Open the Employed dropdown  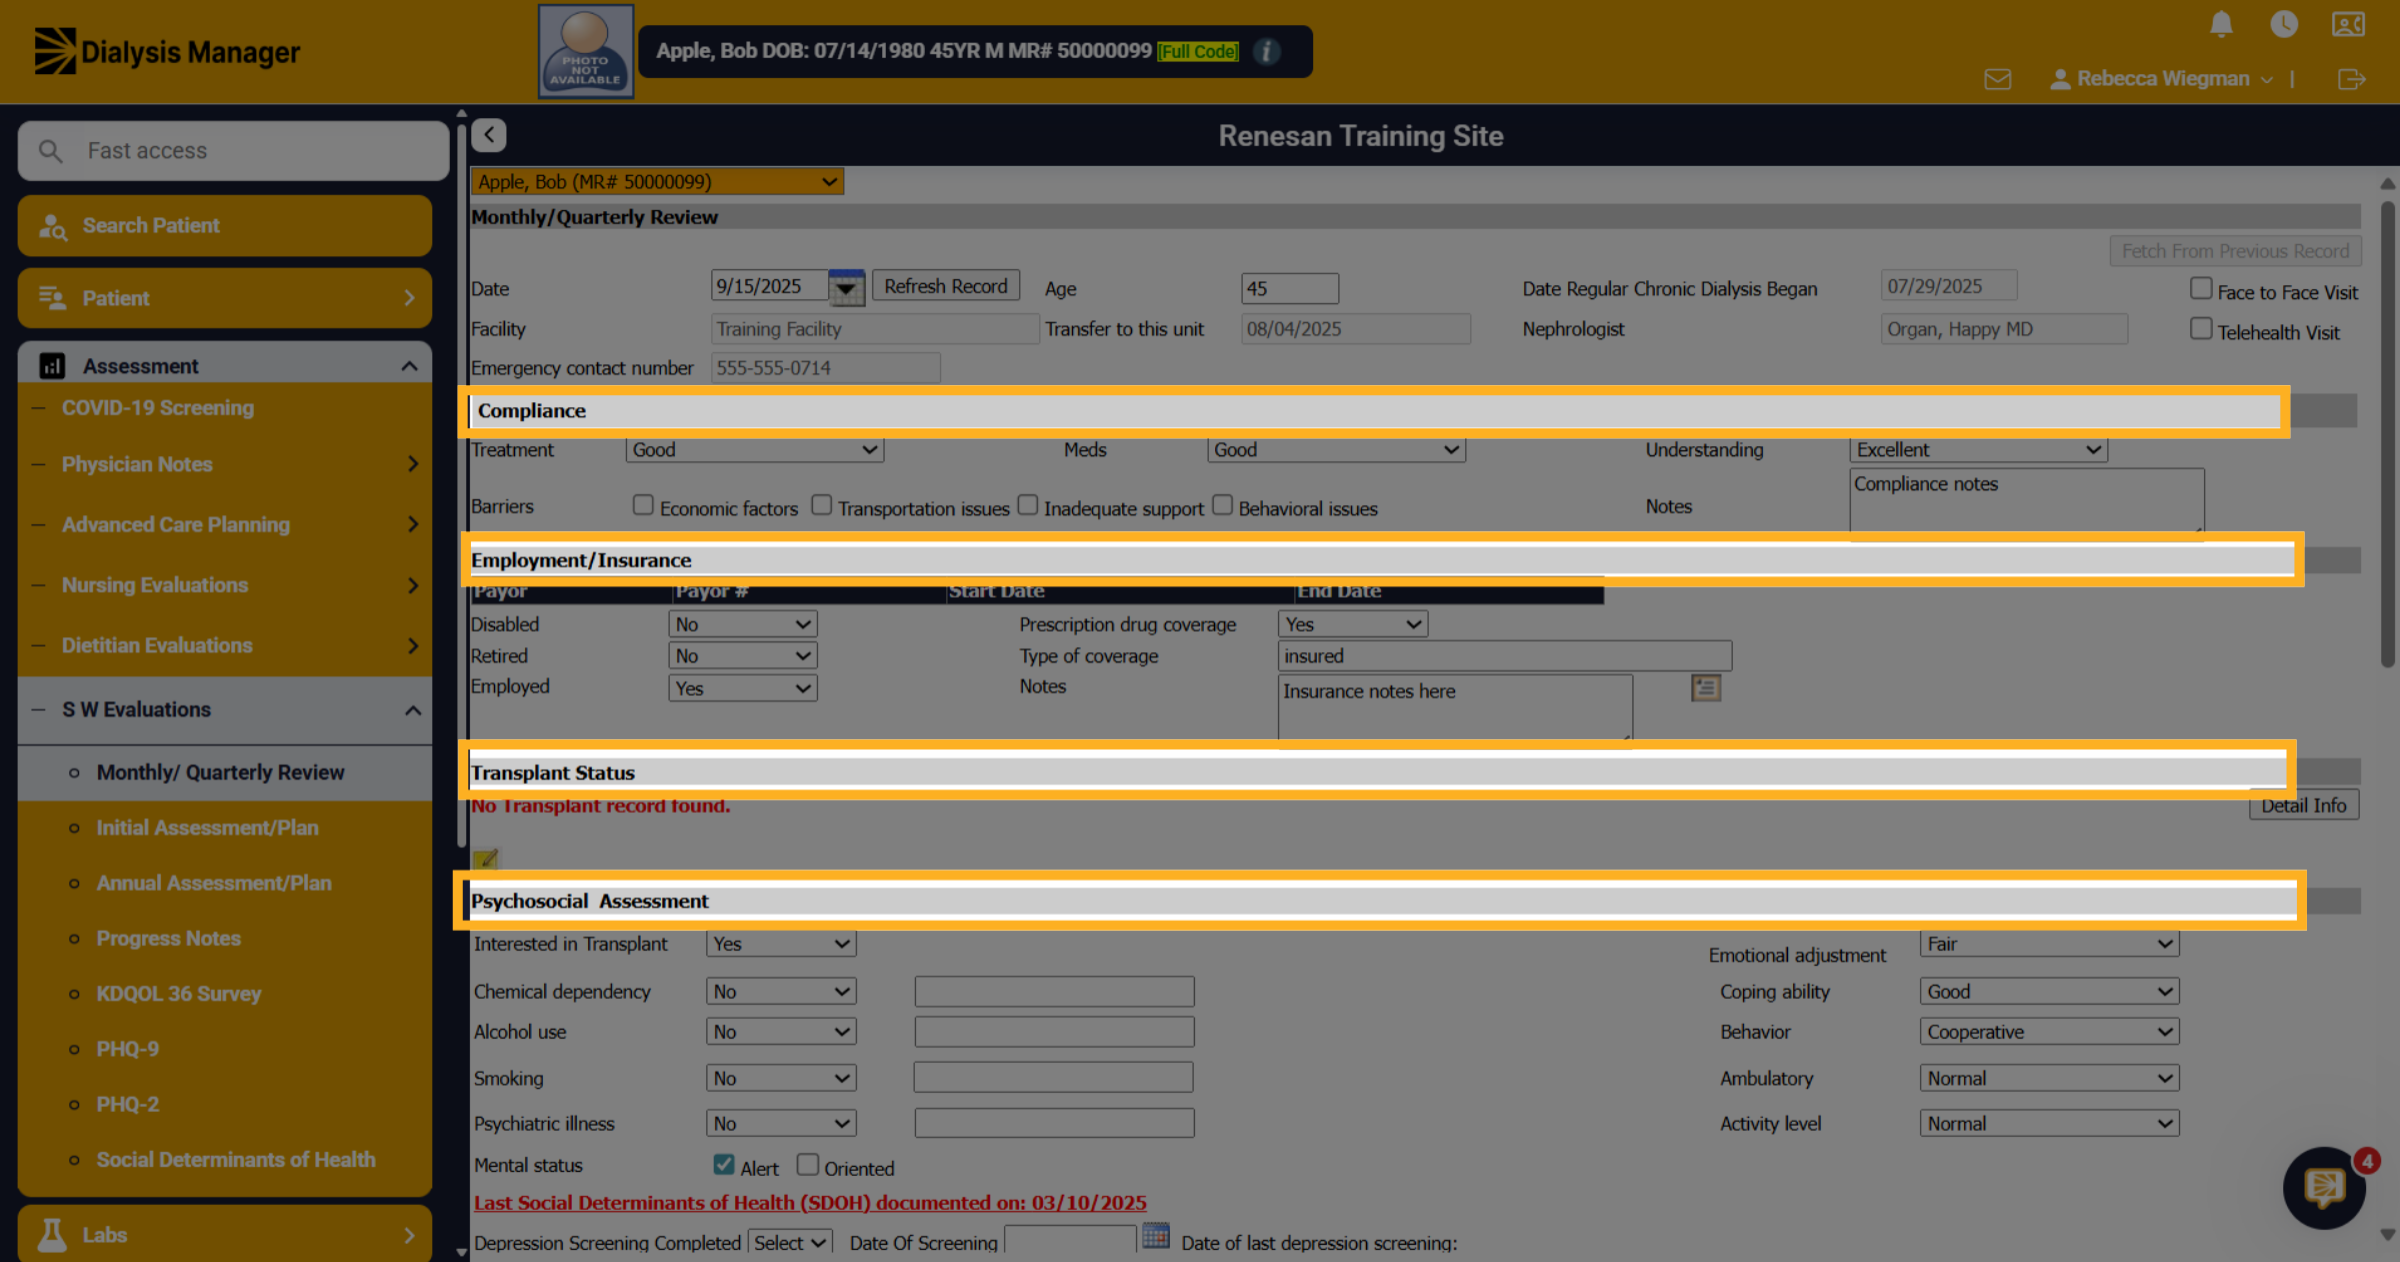click(742, 688)
